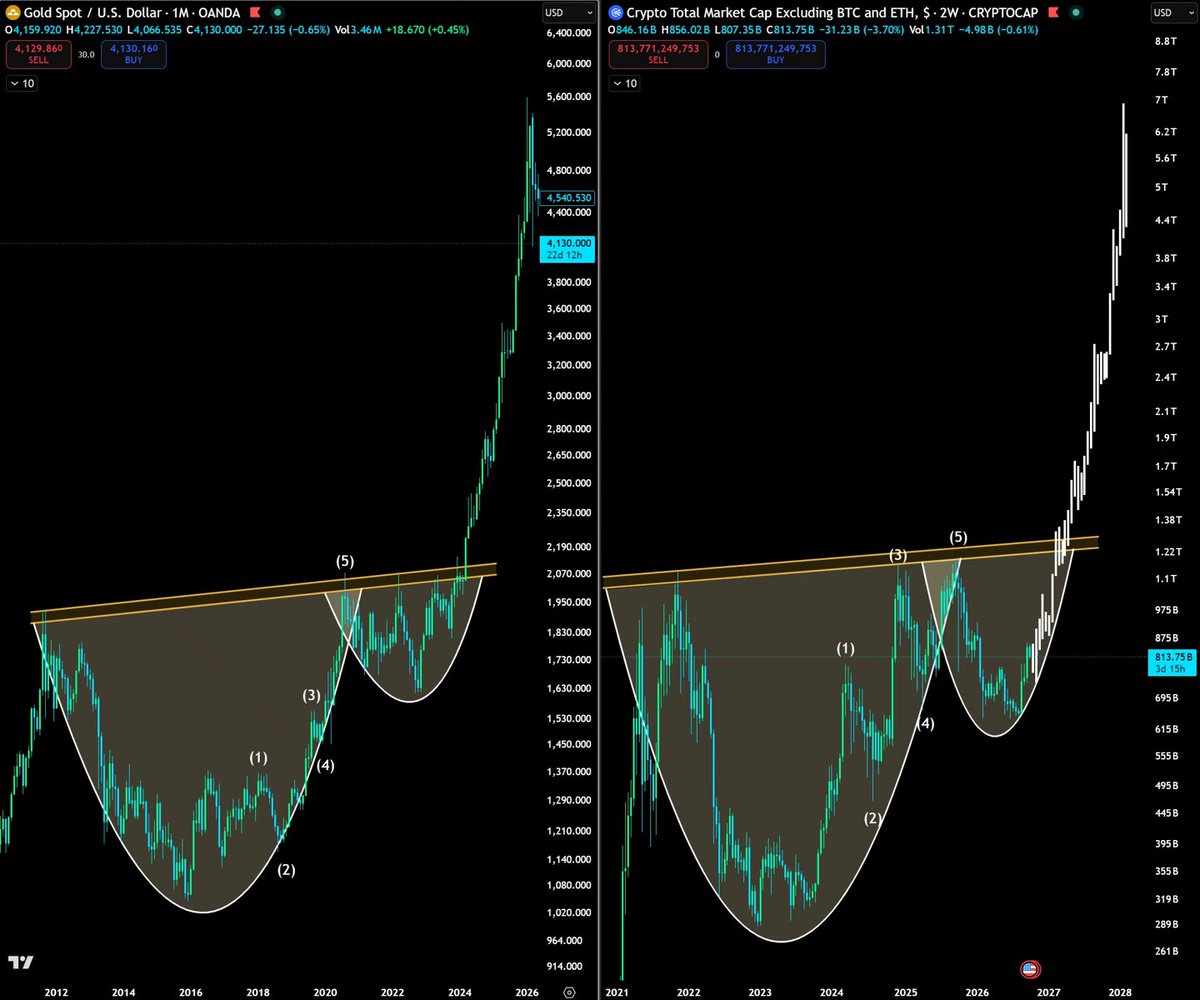Viewport: 1200px width, 1000px height.
Task: Click the BUY 4,130.160 button
Action: point(133,54)
